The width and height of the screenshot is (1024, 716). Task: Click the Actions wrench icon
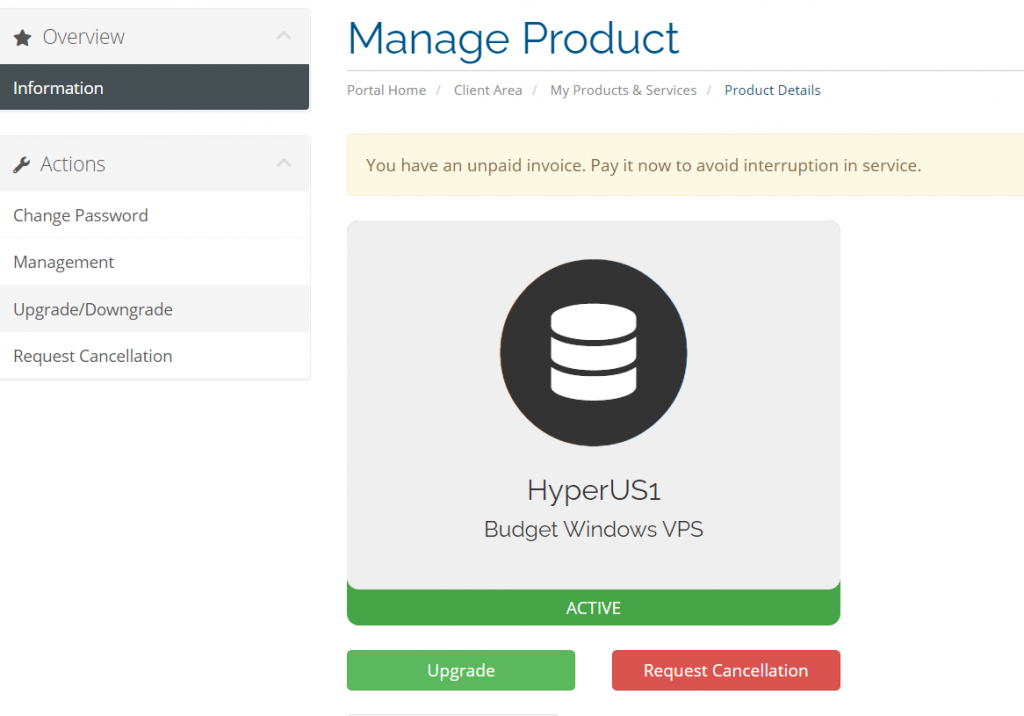[x=22, y=165]
